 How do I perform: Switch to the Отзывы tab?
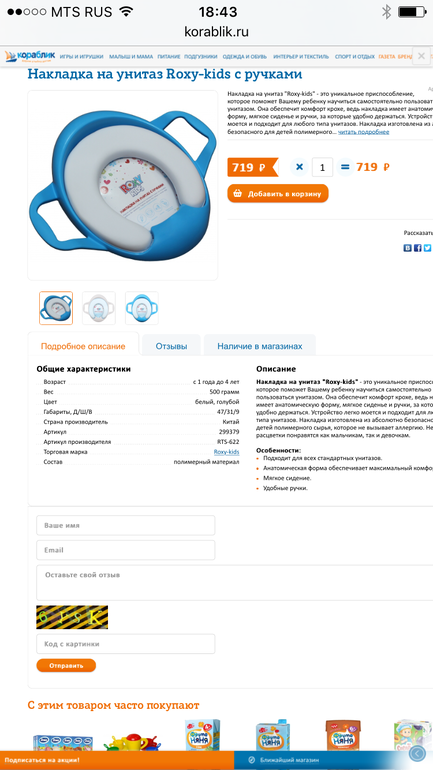pyautogui.click(x=171, y=346)
